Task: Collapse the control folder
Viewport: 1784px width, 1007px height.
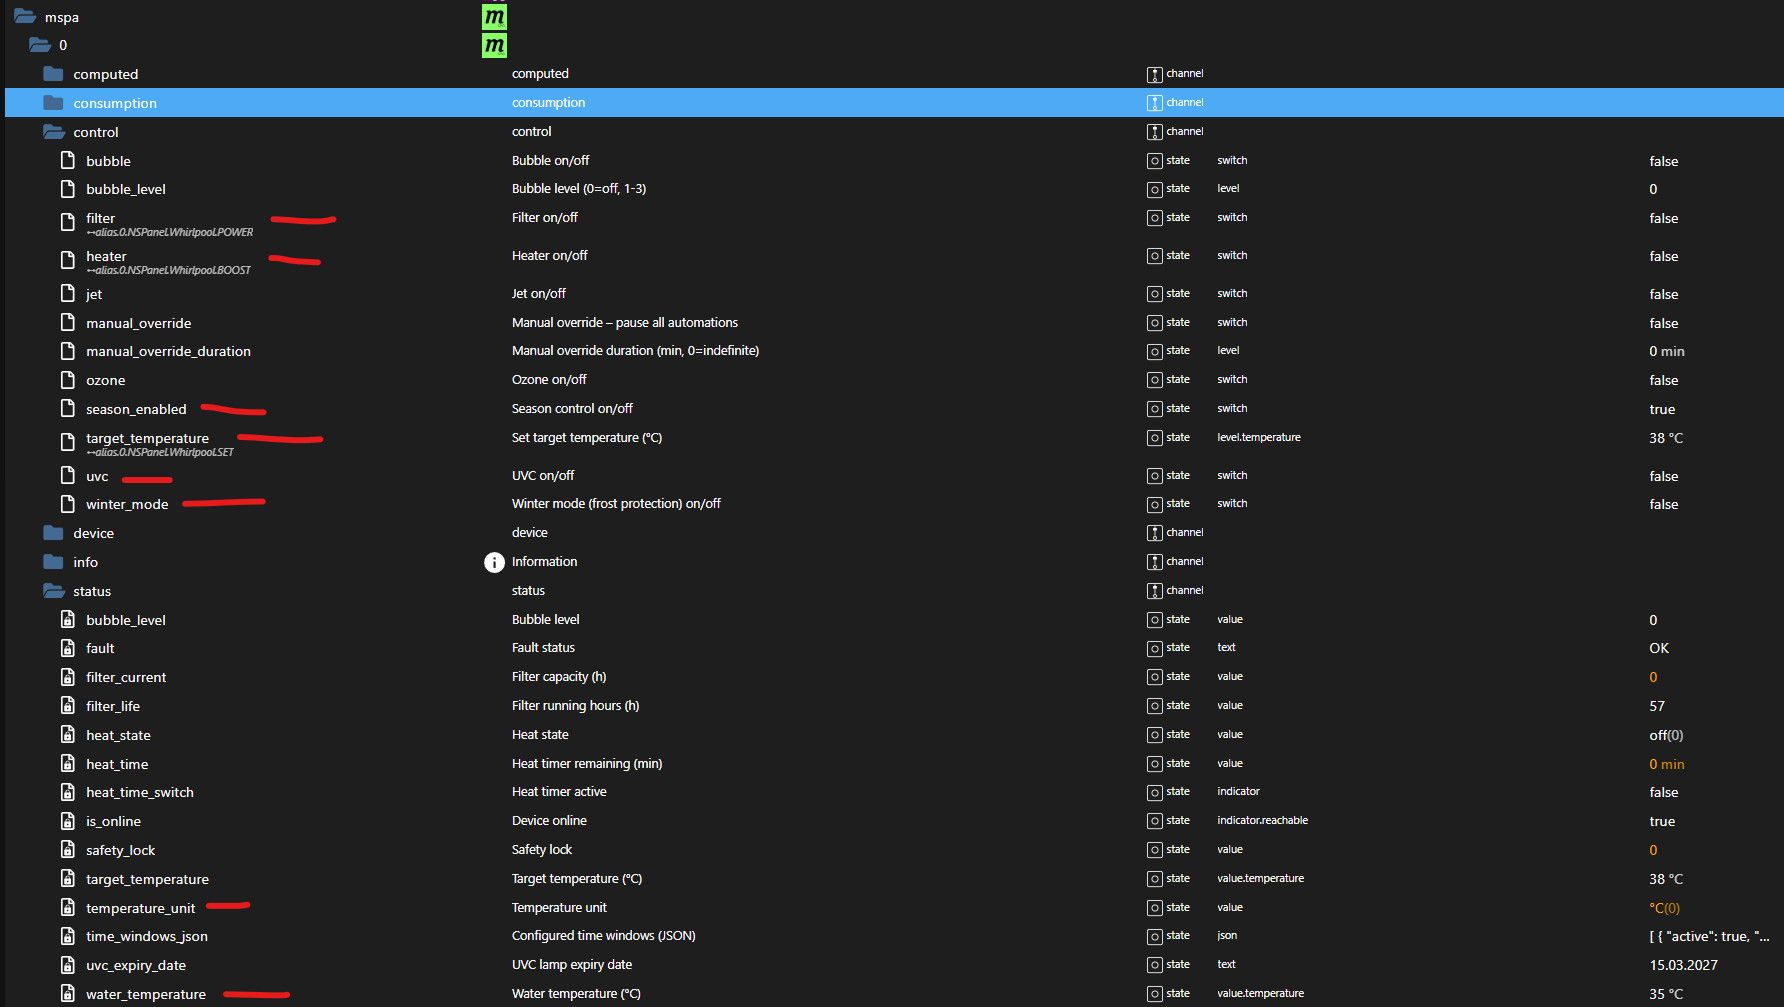Action: pos(54,132)
